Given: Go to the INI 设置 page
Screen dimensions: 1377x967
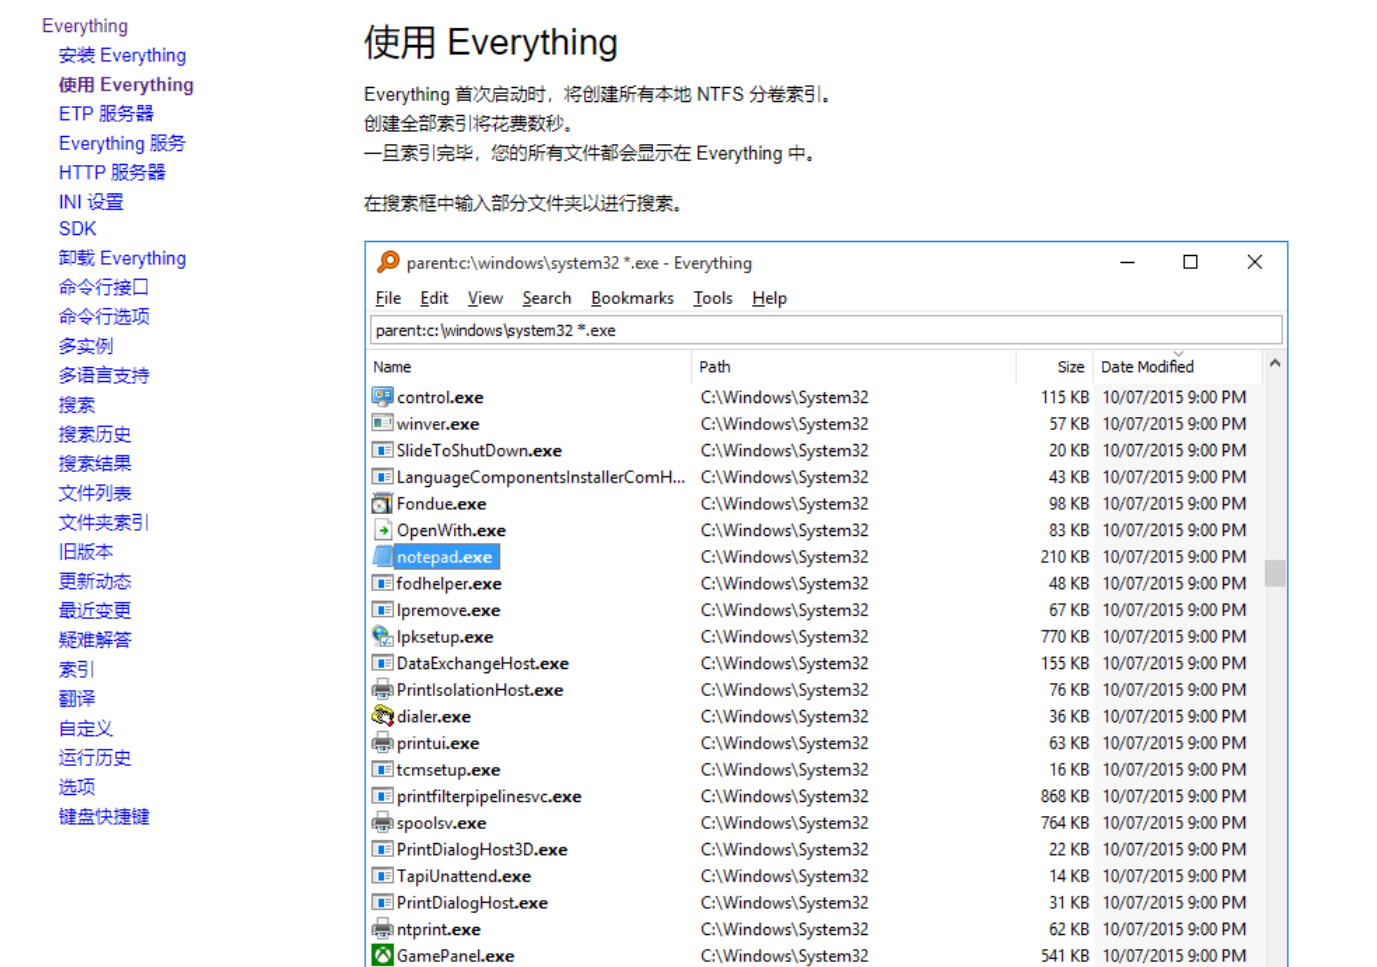Looking at the screenshot, I should click(x=91, y=202).
